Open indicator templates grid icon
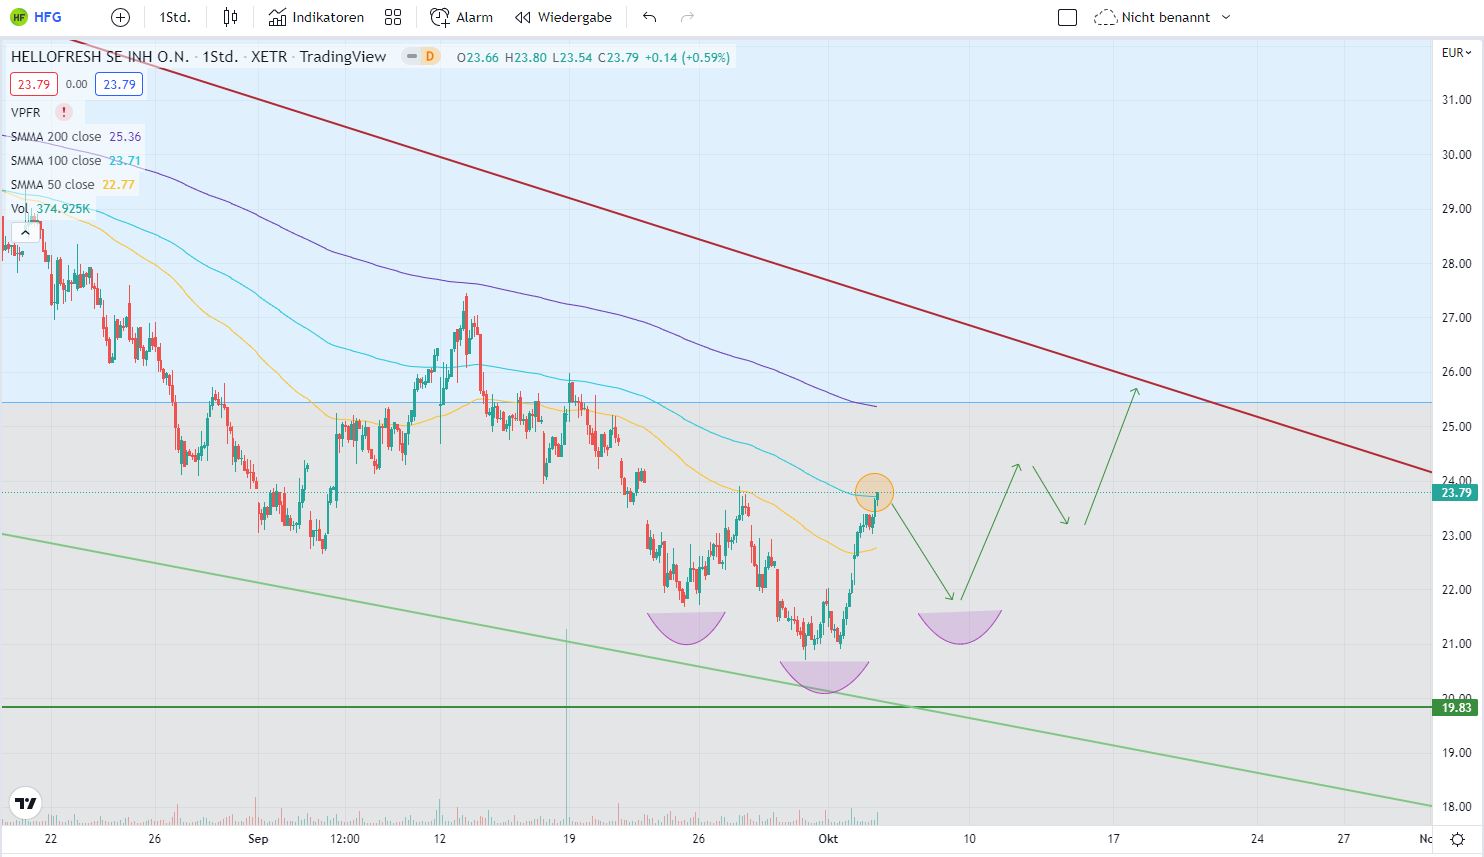The height and width of the screenshot is (857, 1484). click(x=393, y=17)
